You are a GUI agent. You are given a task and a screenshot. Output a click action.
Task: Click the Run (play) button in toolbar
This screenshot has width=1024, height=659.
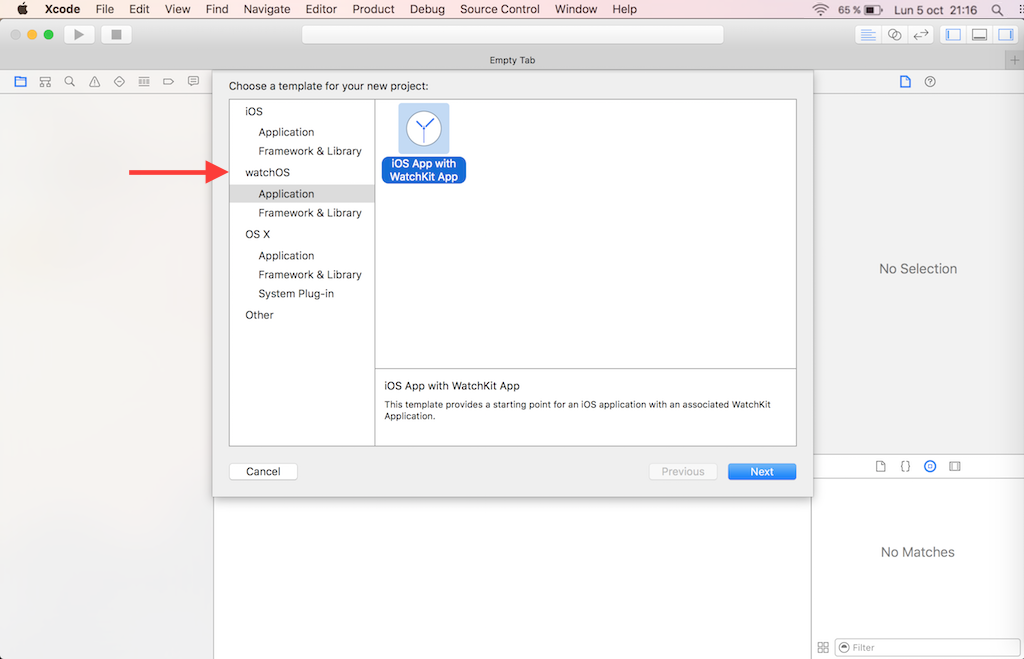(79, 35)
